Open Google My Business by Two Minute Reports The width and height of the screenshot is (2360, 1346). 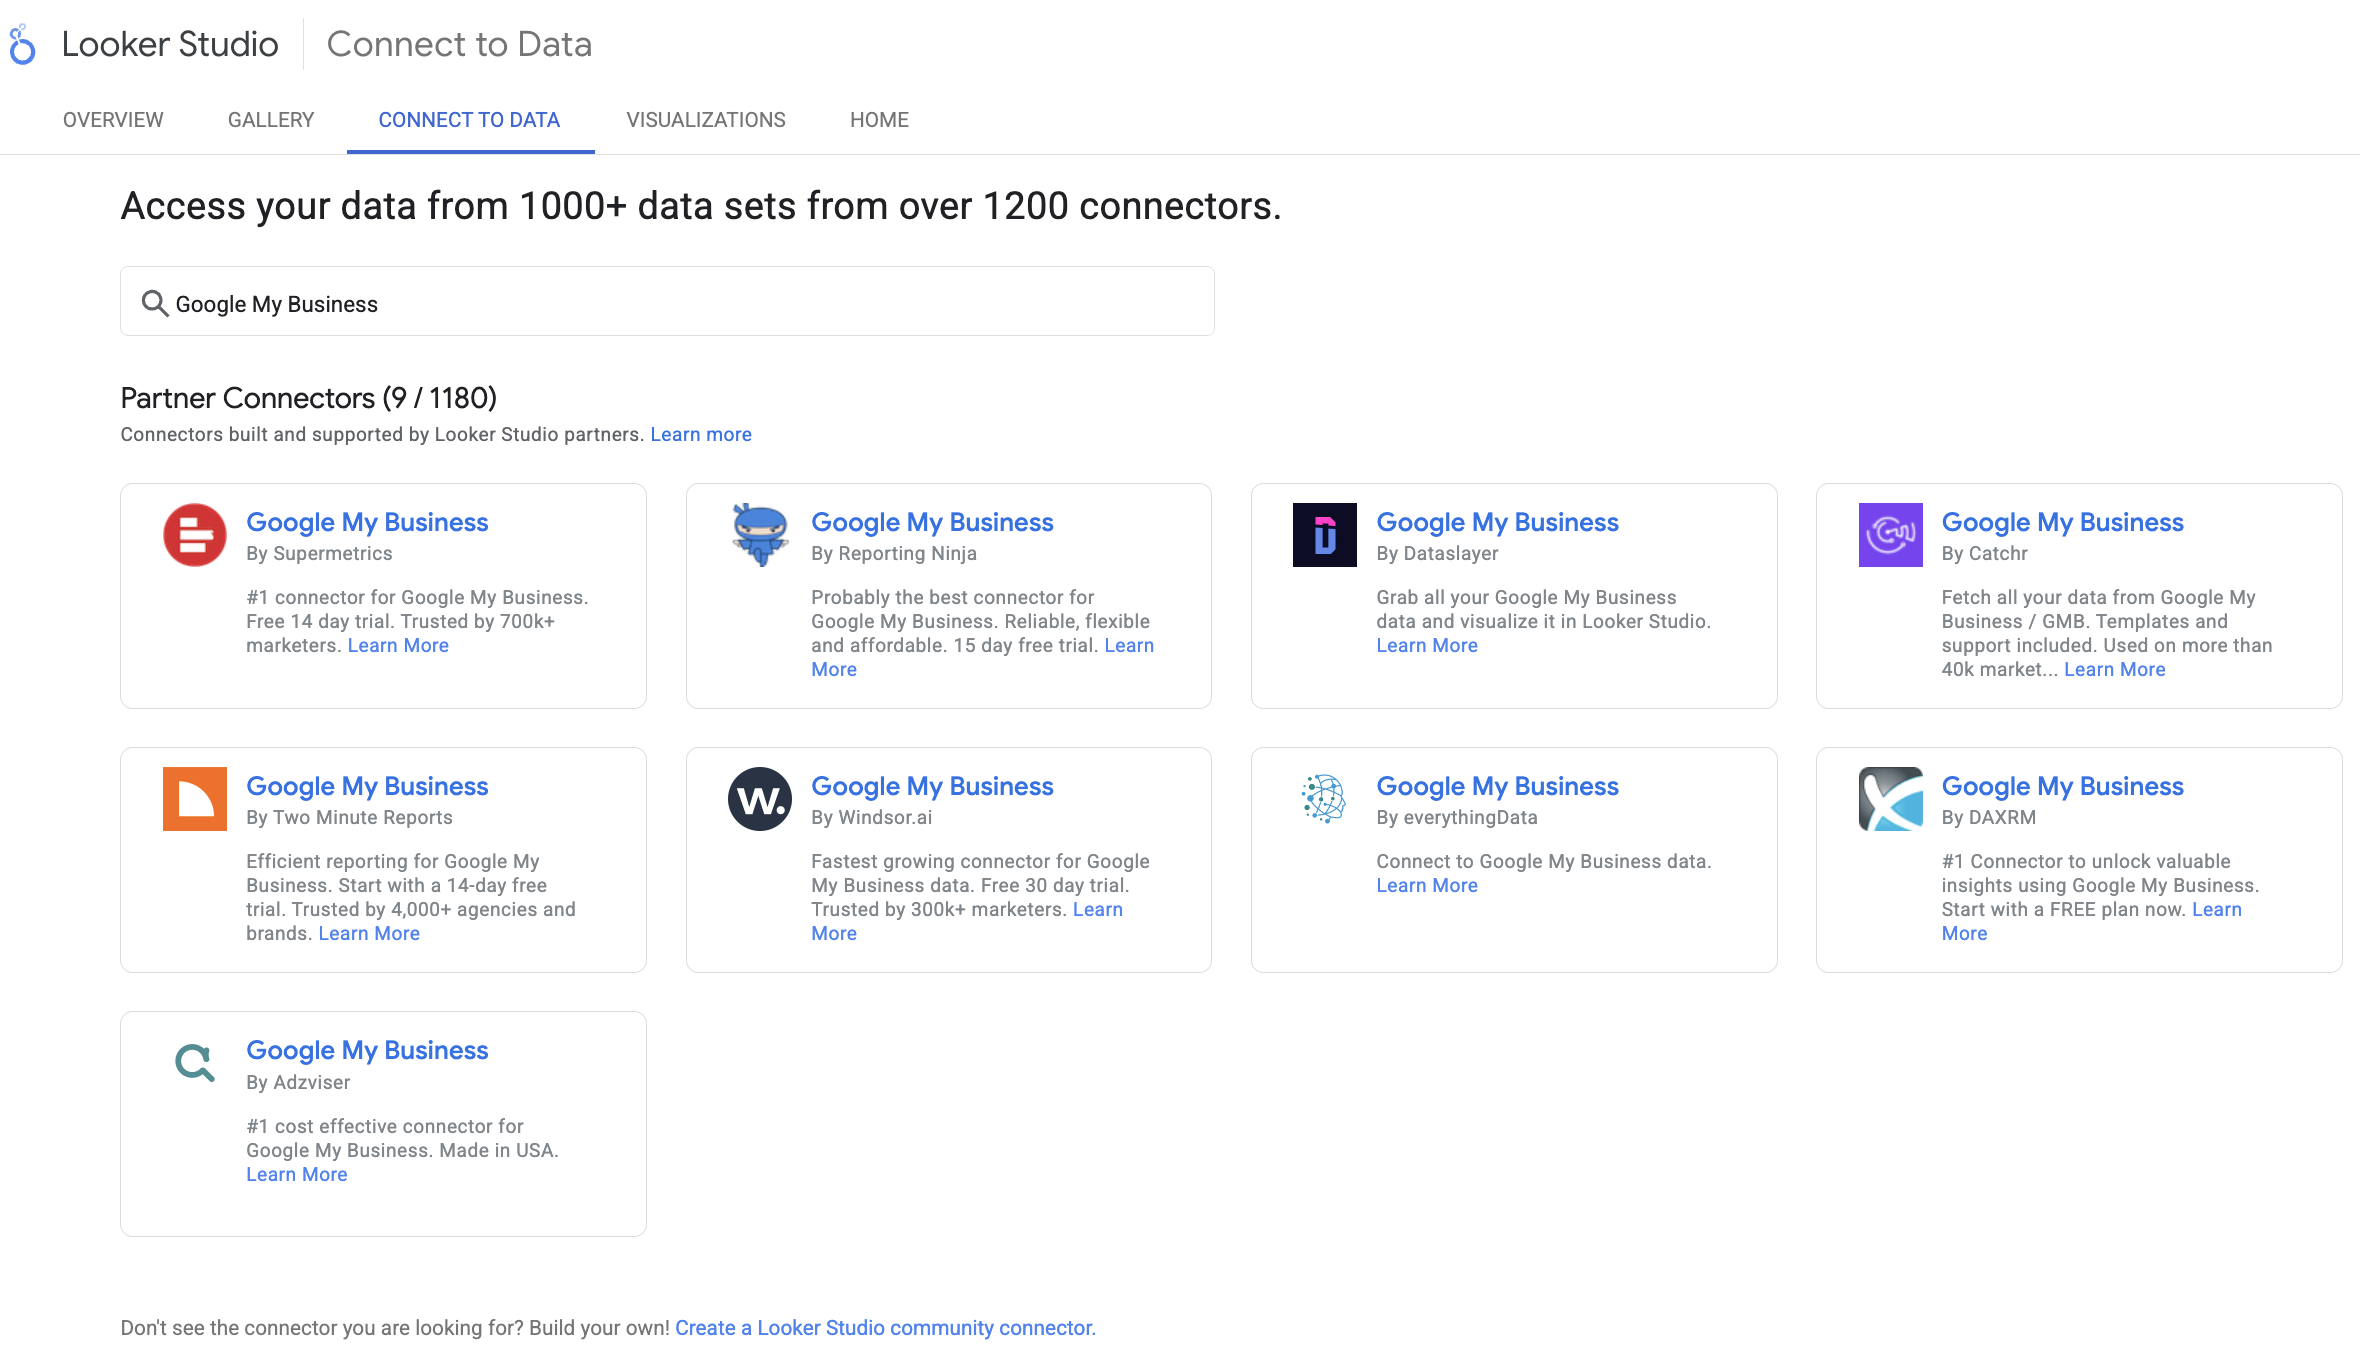coord(367,786)
